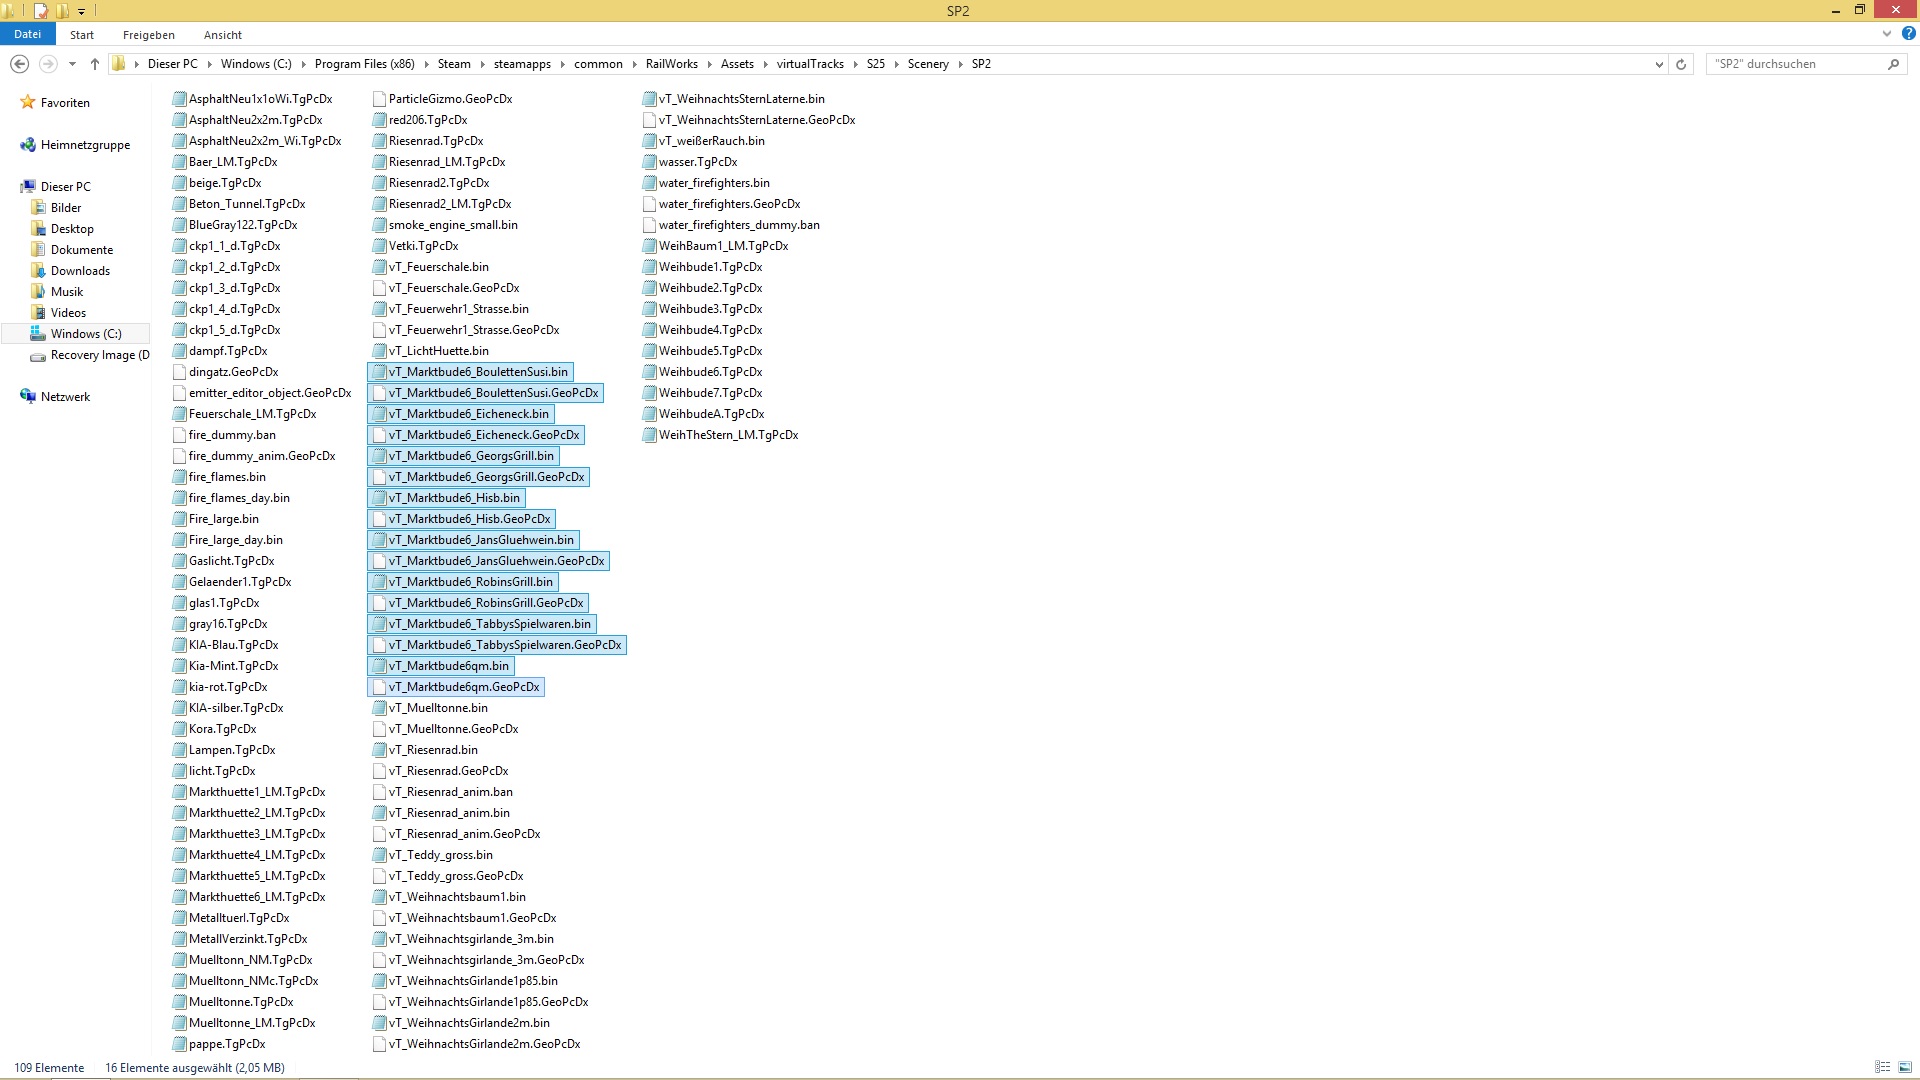Open the Datei menu
The height and width of the screenshot is (1080, 1920).
pyautogui.click(x=27, y=34)
